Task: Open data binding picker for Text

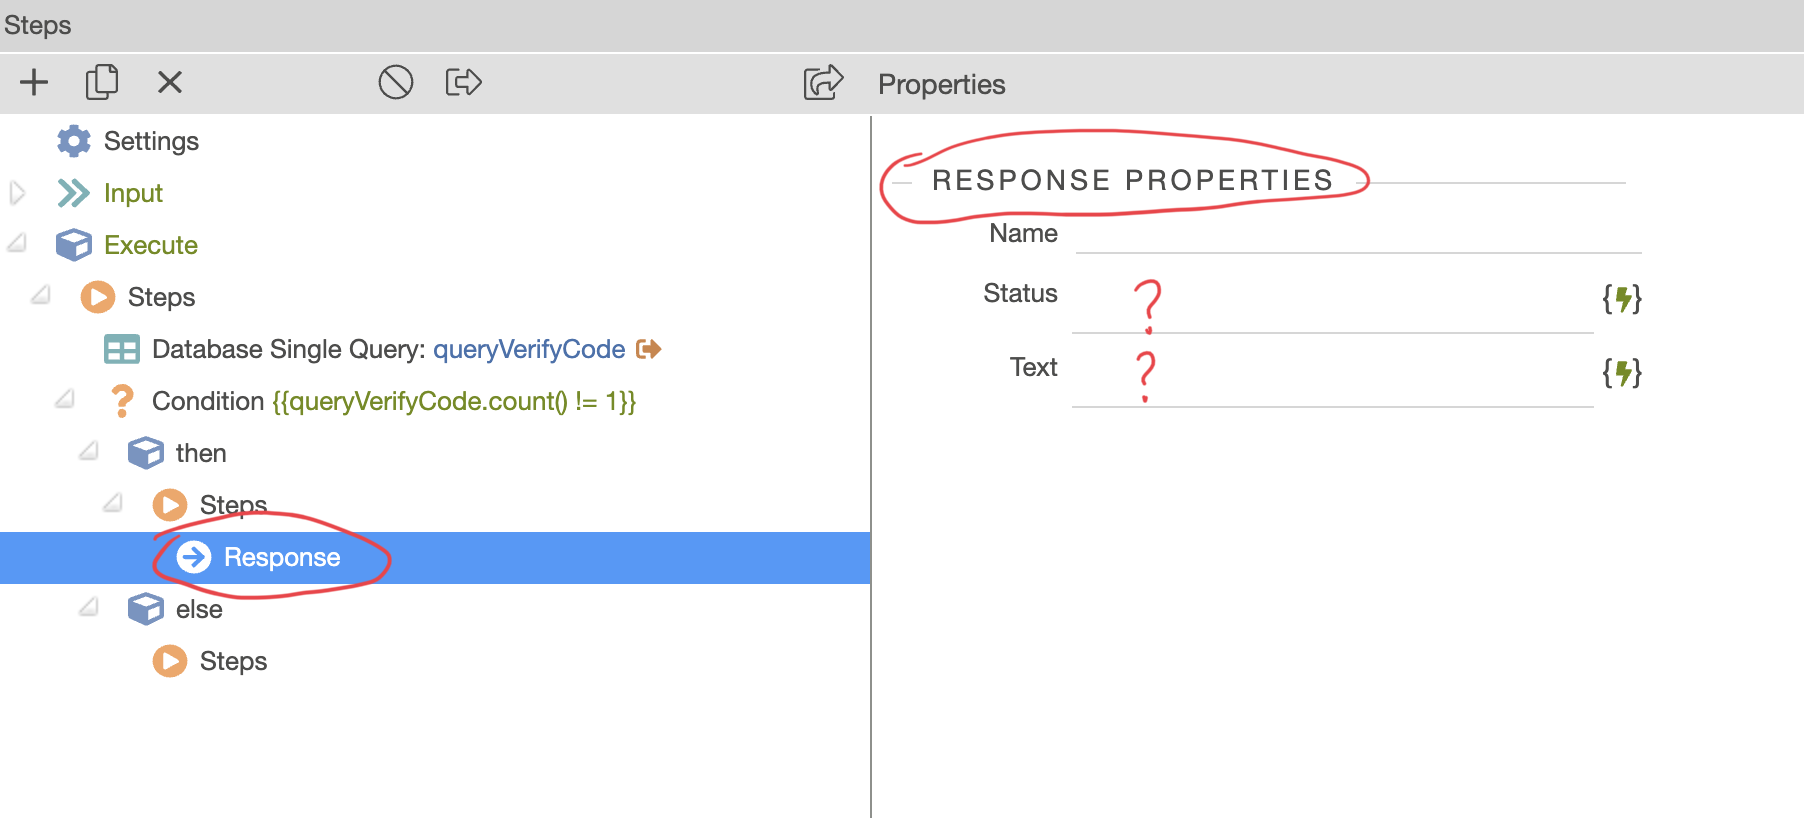Action: 1621,373
